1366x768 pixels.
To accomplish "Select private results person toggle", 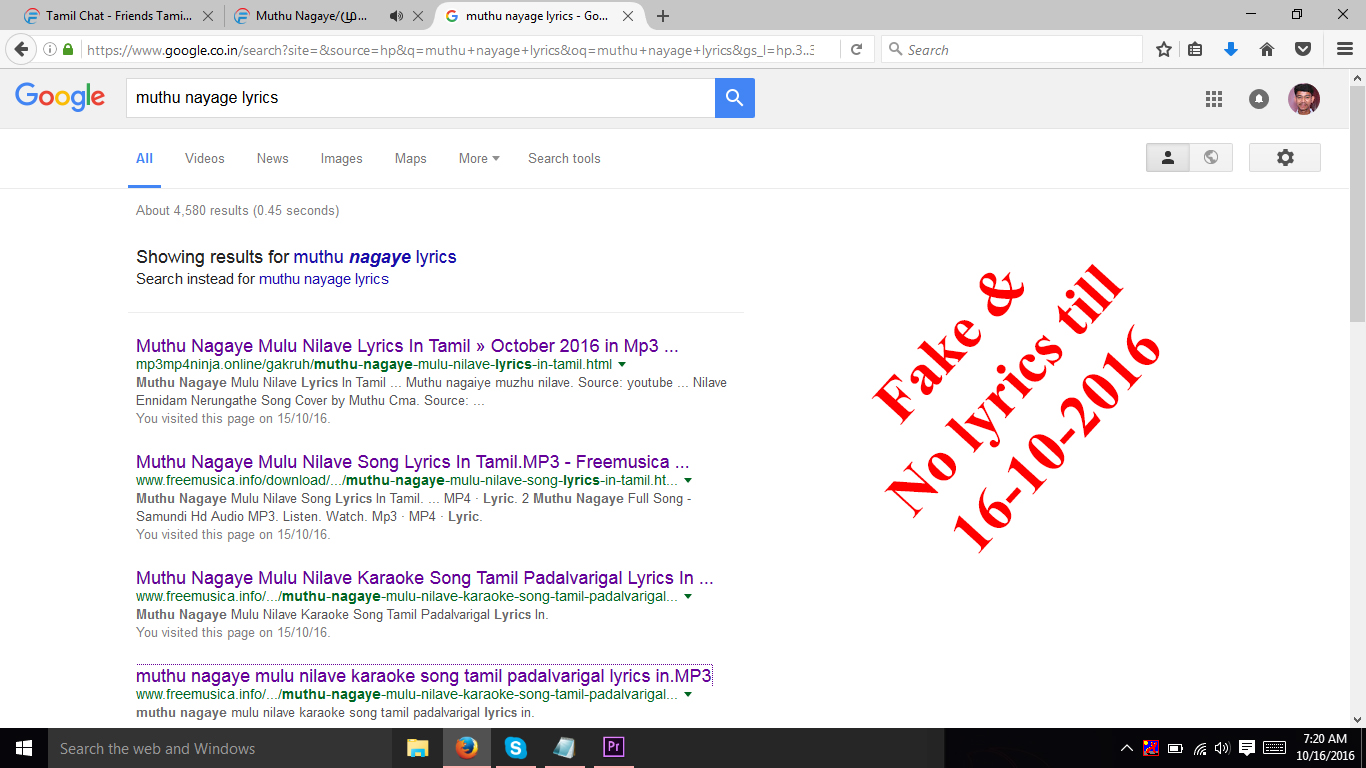I will tap(1168, 157).
